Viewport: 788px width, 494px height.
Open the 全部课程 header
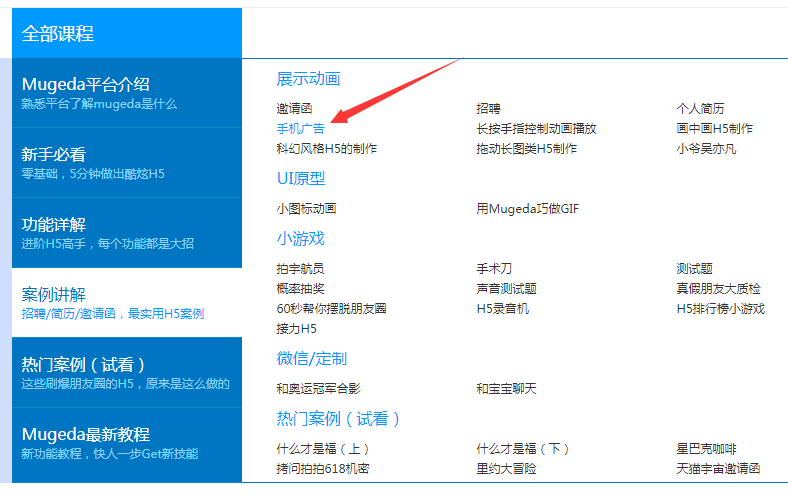pyautogui.click(x=127, y=33)
